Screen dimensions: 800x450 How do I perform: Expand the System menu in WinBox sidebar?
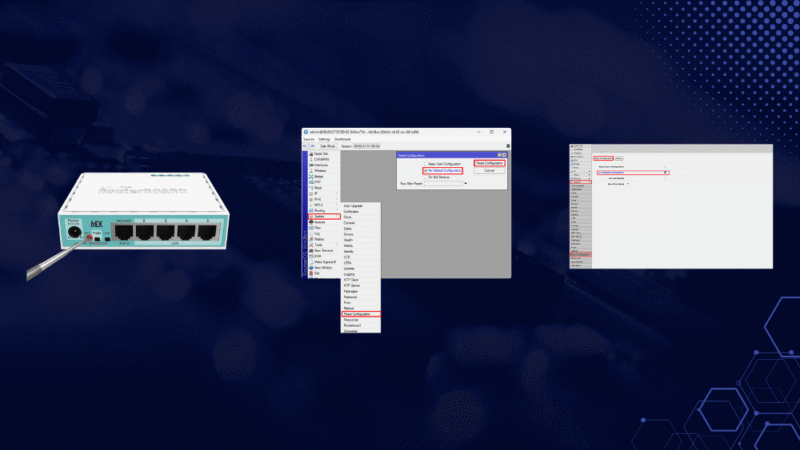(324, 216)
